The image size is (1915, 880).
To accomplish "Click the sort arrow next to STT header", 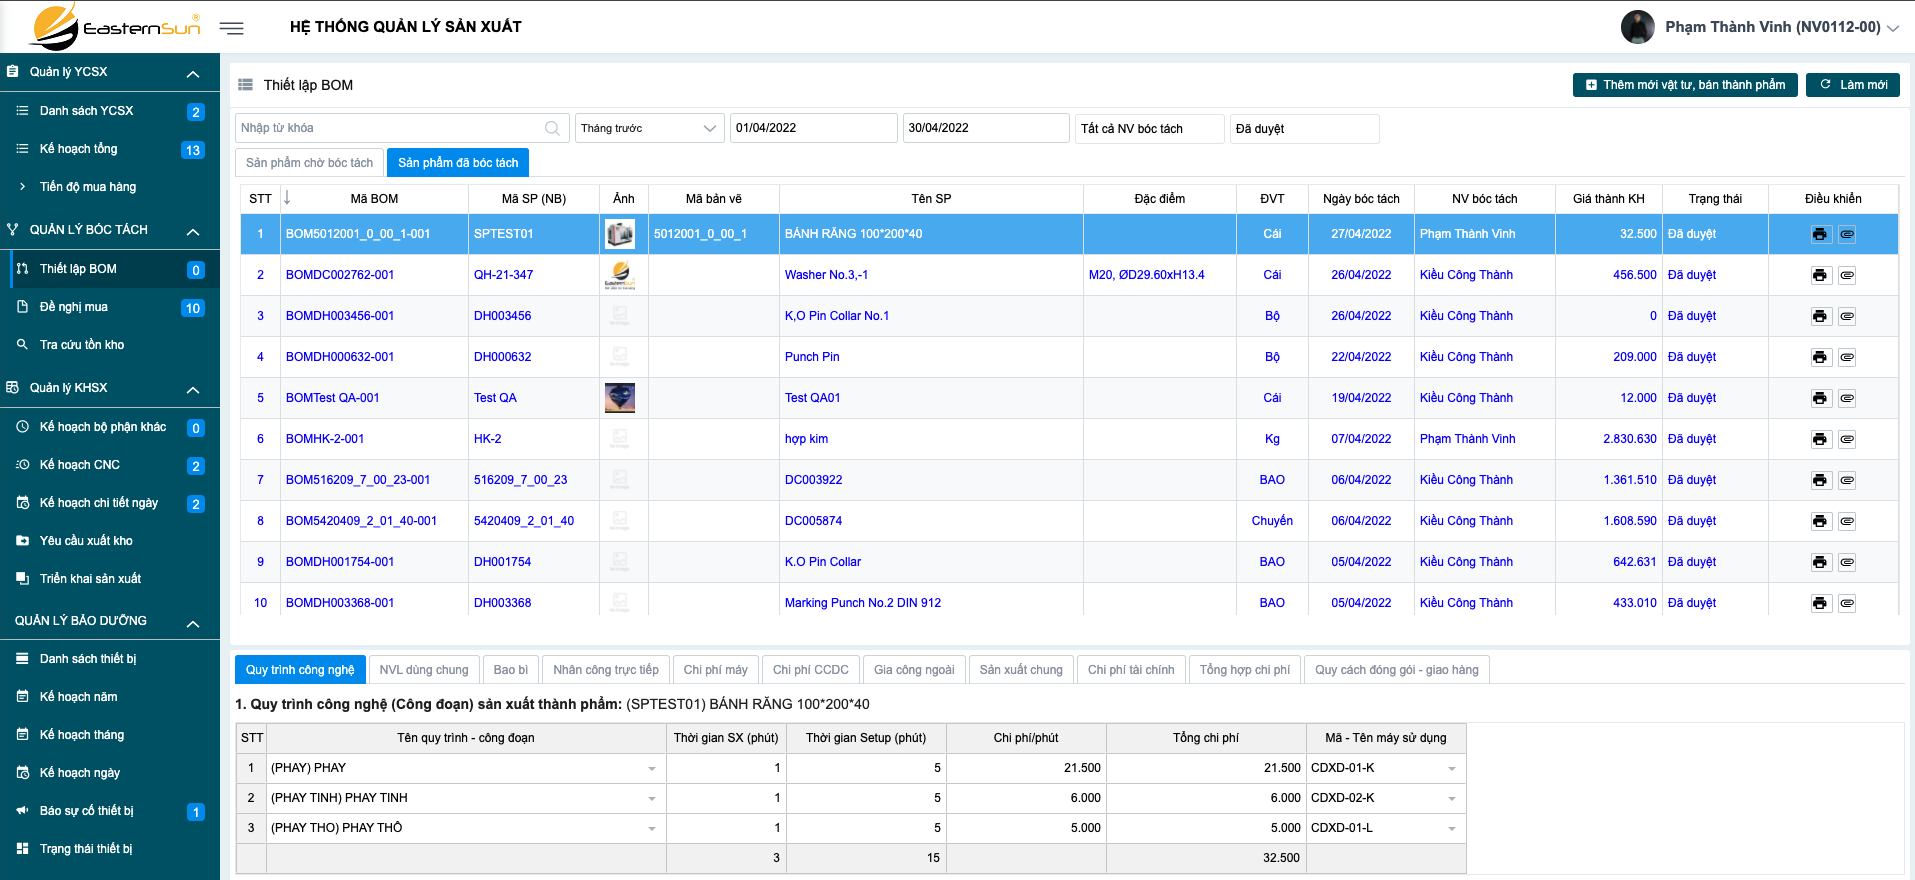I will pyautogui.click(x=287, y=198).
